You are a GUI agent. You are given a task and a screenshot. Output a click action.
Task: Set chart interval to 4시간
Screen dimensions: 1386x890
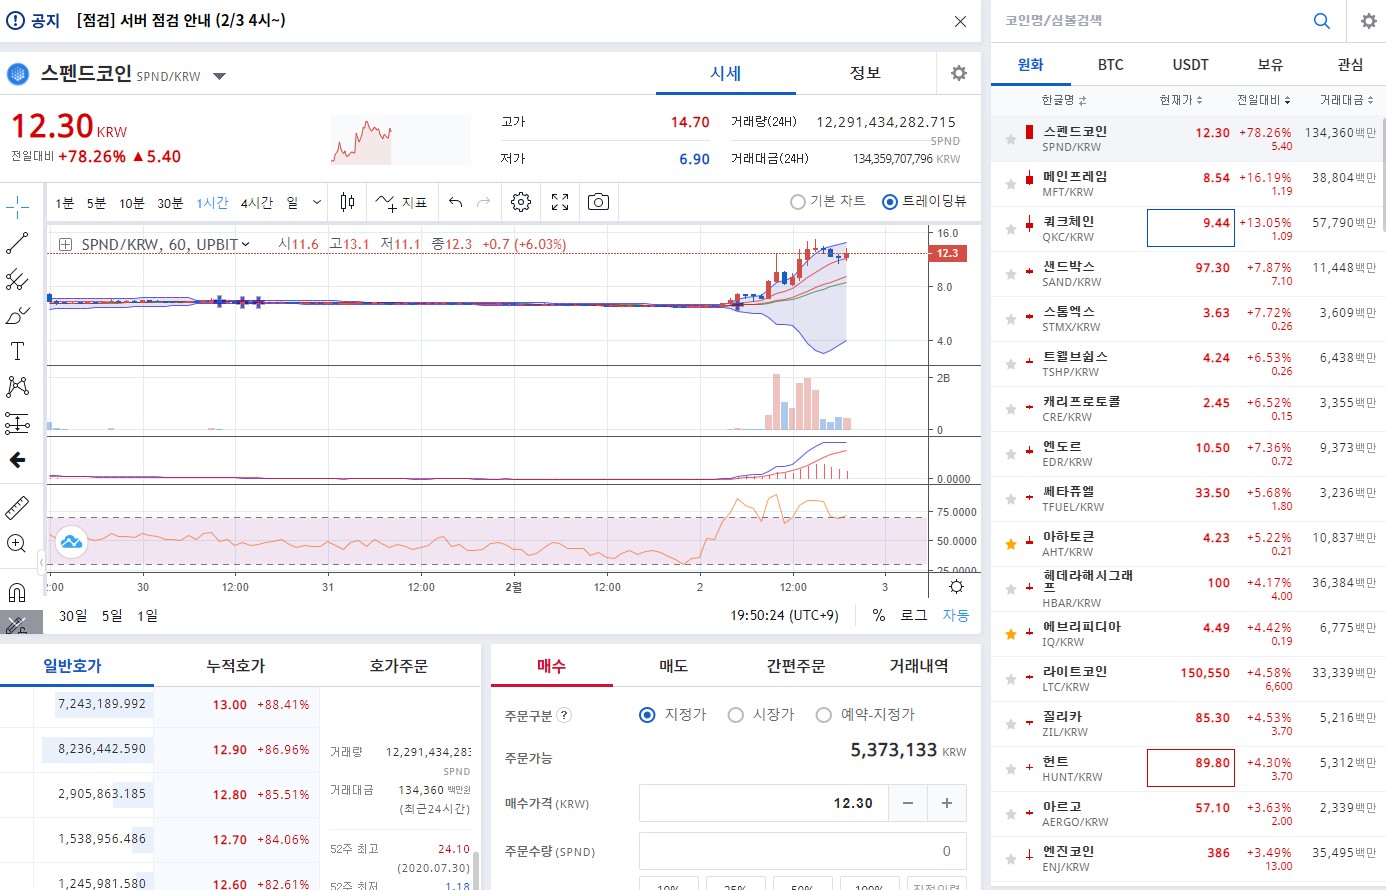256,203
